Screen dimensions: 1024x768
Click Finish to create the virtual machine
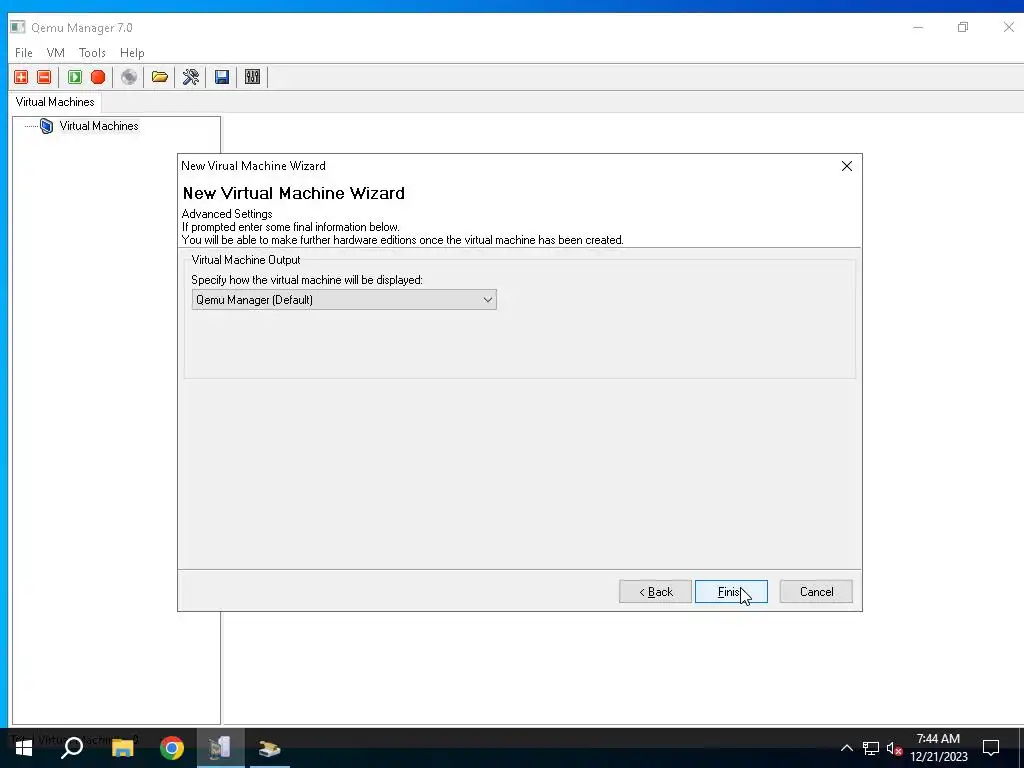tap(731, 592)
